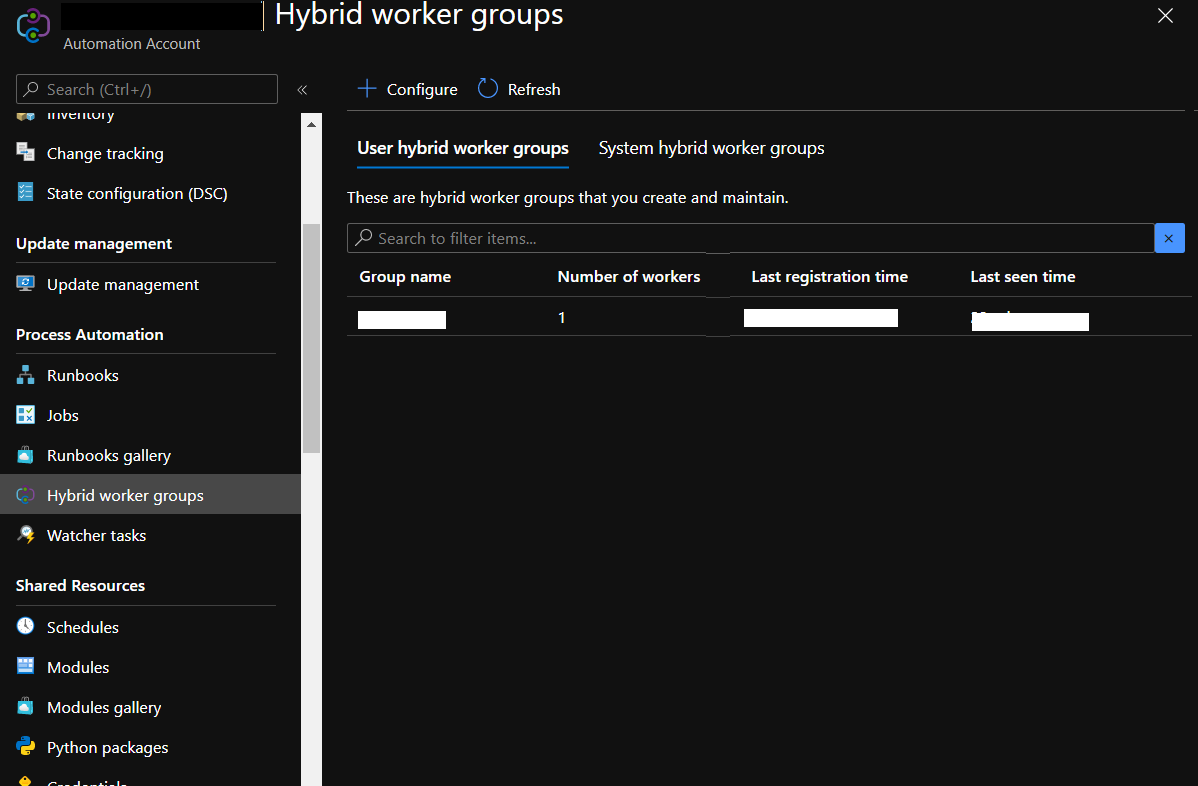The width and height of the screenshot is (1198, 786).
Task: Sort by Number of workers column
Action: (629, 277)
